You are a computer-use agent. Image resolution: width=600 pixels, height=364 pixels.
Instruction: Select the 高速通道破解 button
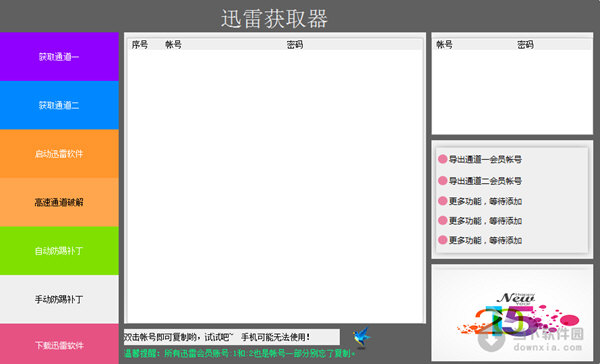point(59,202)
